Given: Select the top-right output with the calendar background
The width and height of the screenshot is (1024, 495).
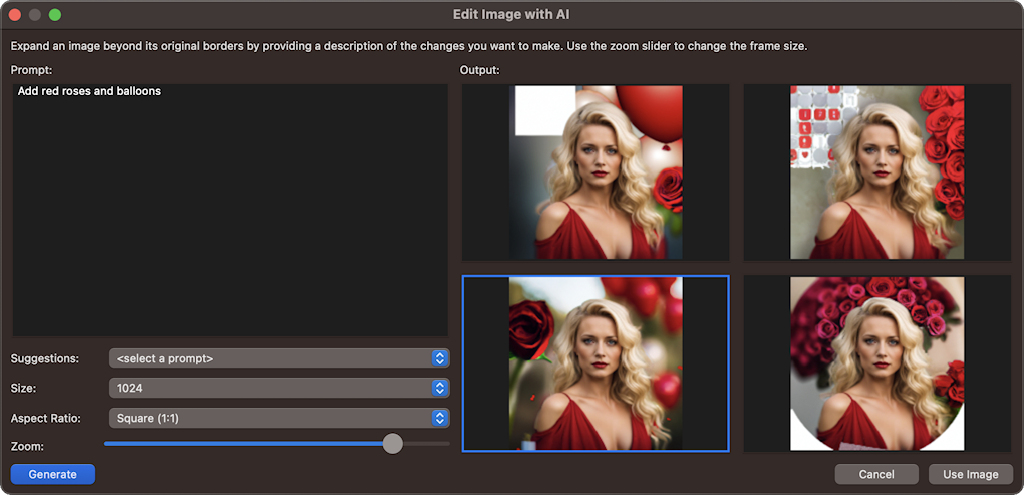Looking at the screenshot, I should click(877, 172).
